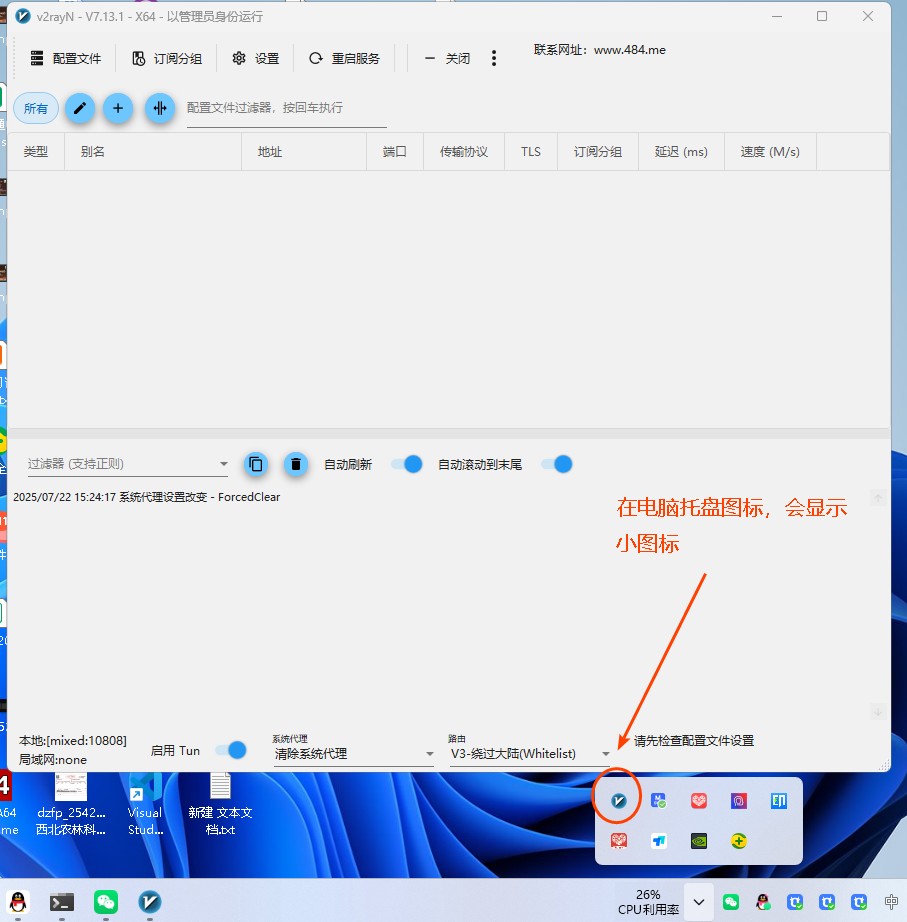Click the ForcedClear log message line
This screenshot has height=922, width=907.
[146, 497]
